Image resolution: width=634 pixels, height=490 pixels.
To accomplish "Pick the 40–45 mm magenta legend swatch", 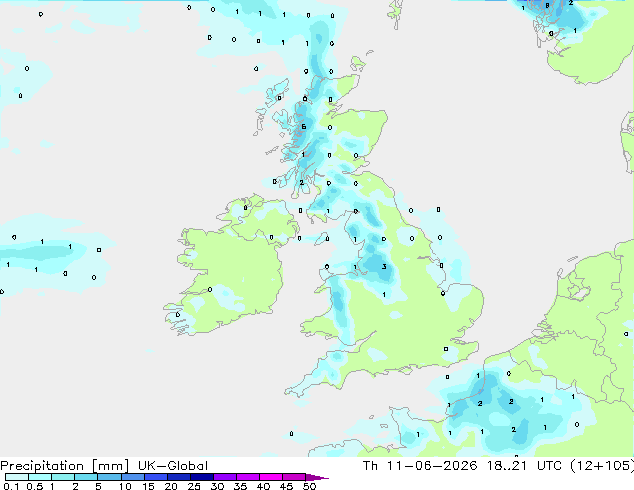I will (x=271, y=477).
